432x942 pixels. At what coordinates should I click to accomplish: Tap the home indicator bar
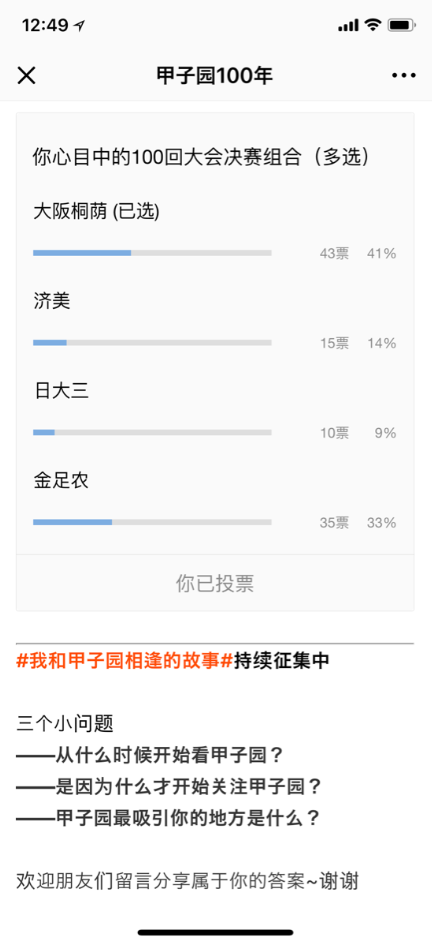click(x=215, y=932)
